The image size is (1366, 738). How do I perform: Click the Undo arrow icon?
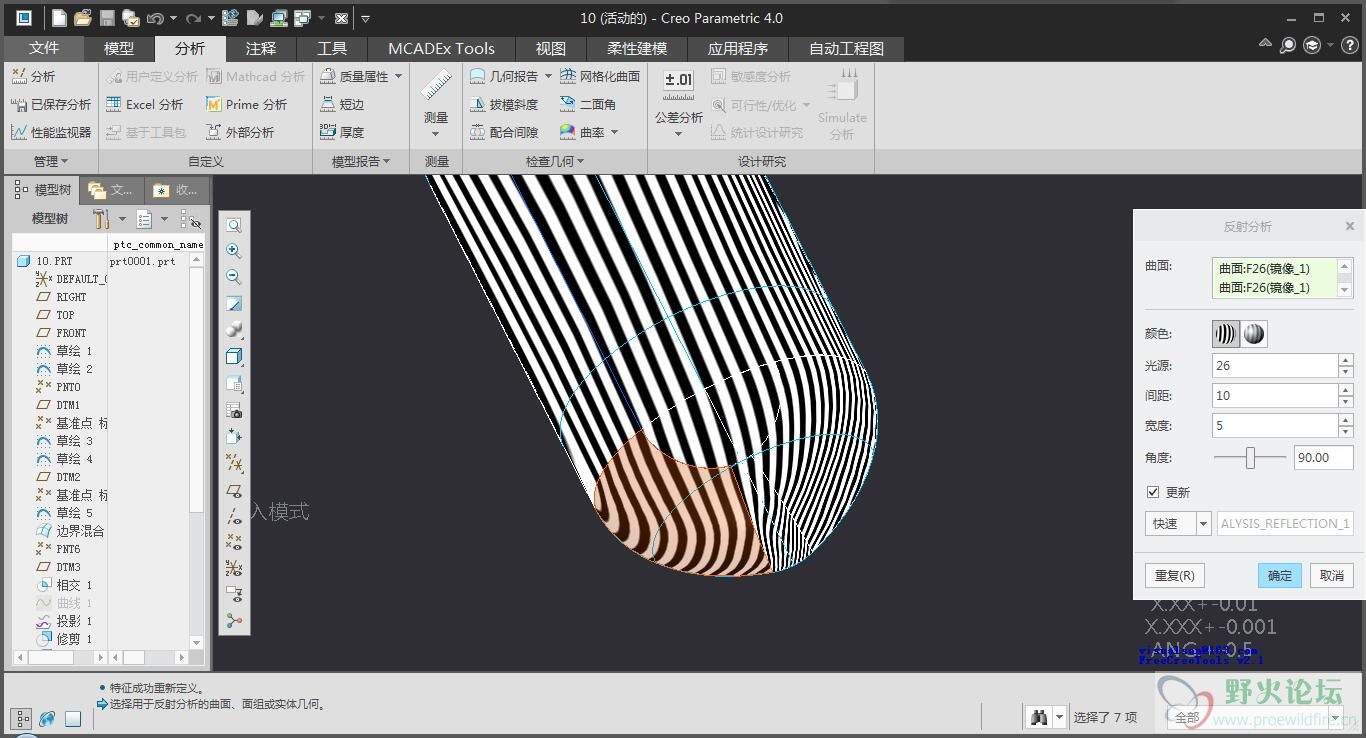pyautogui.click(x=155, y=18)
